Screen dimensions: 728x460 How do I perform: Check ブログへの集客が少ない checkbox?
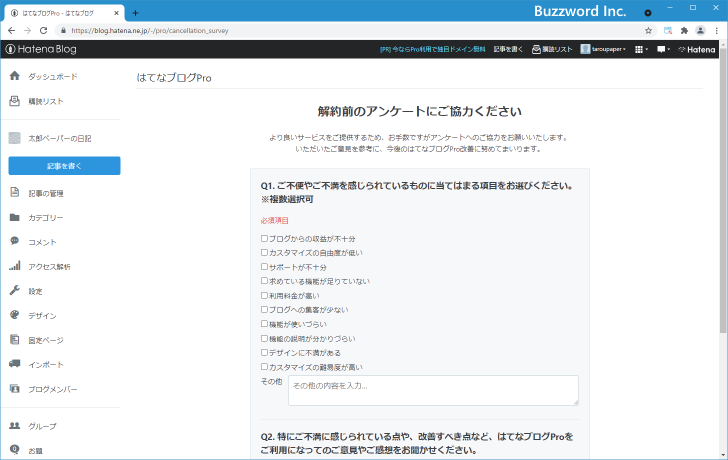pyautogui.click(x=264, y=309)
